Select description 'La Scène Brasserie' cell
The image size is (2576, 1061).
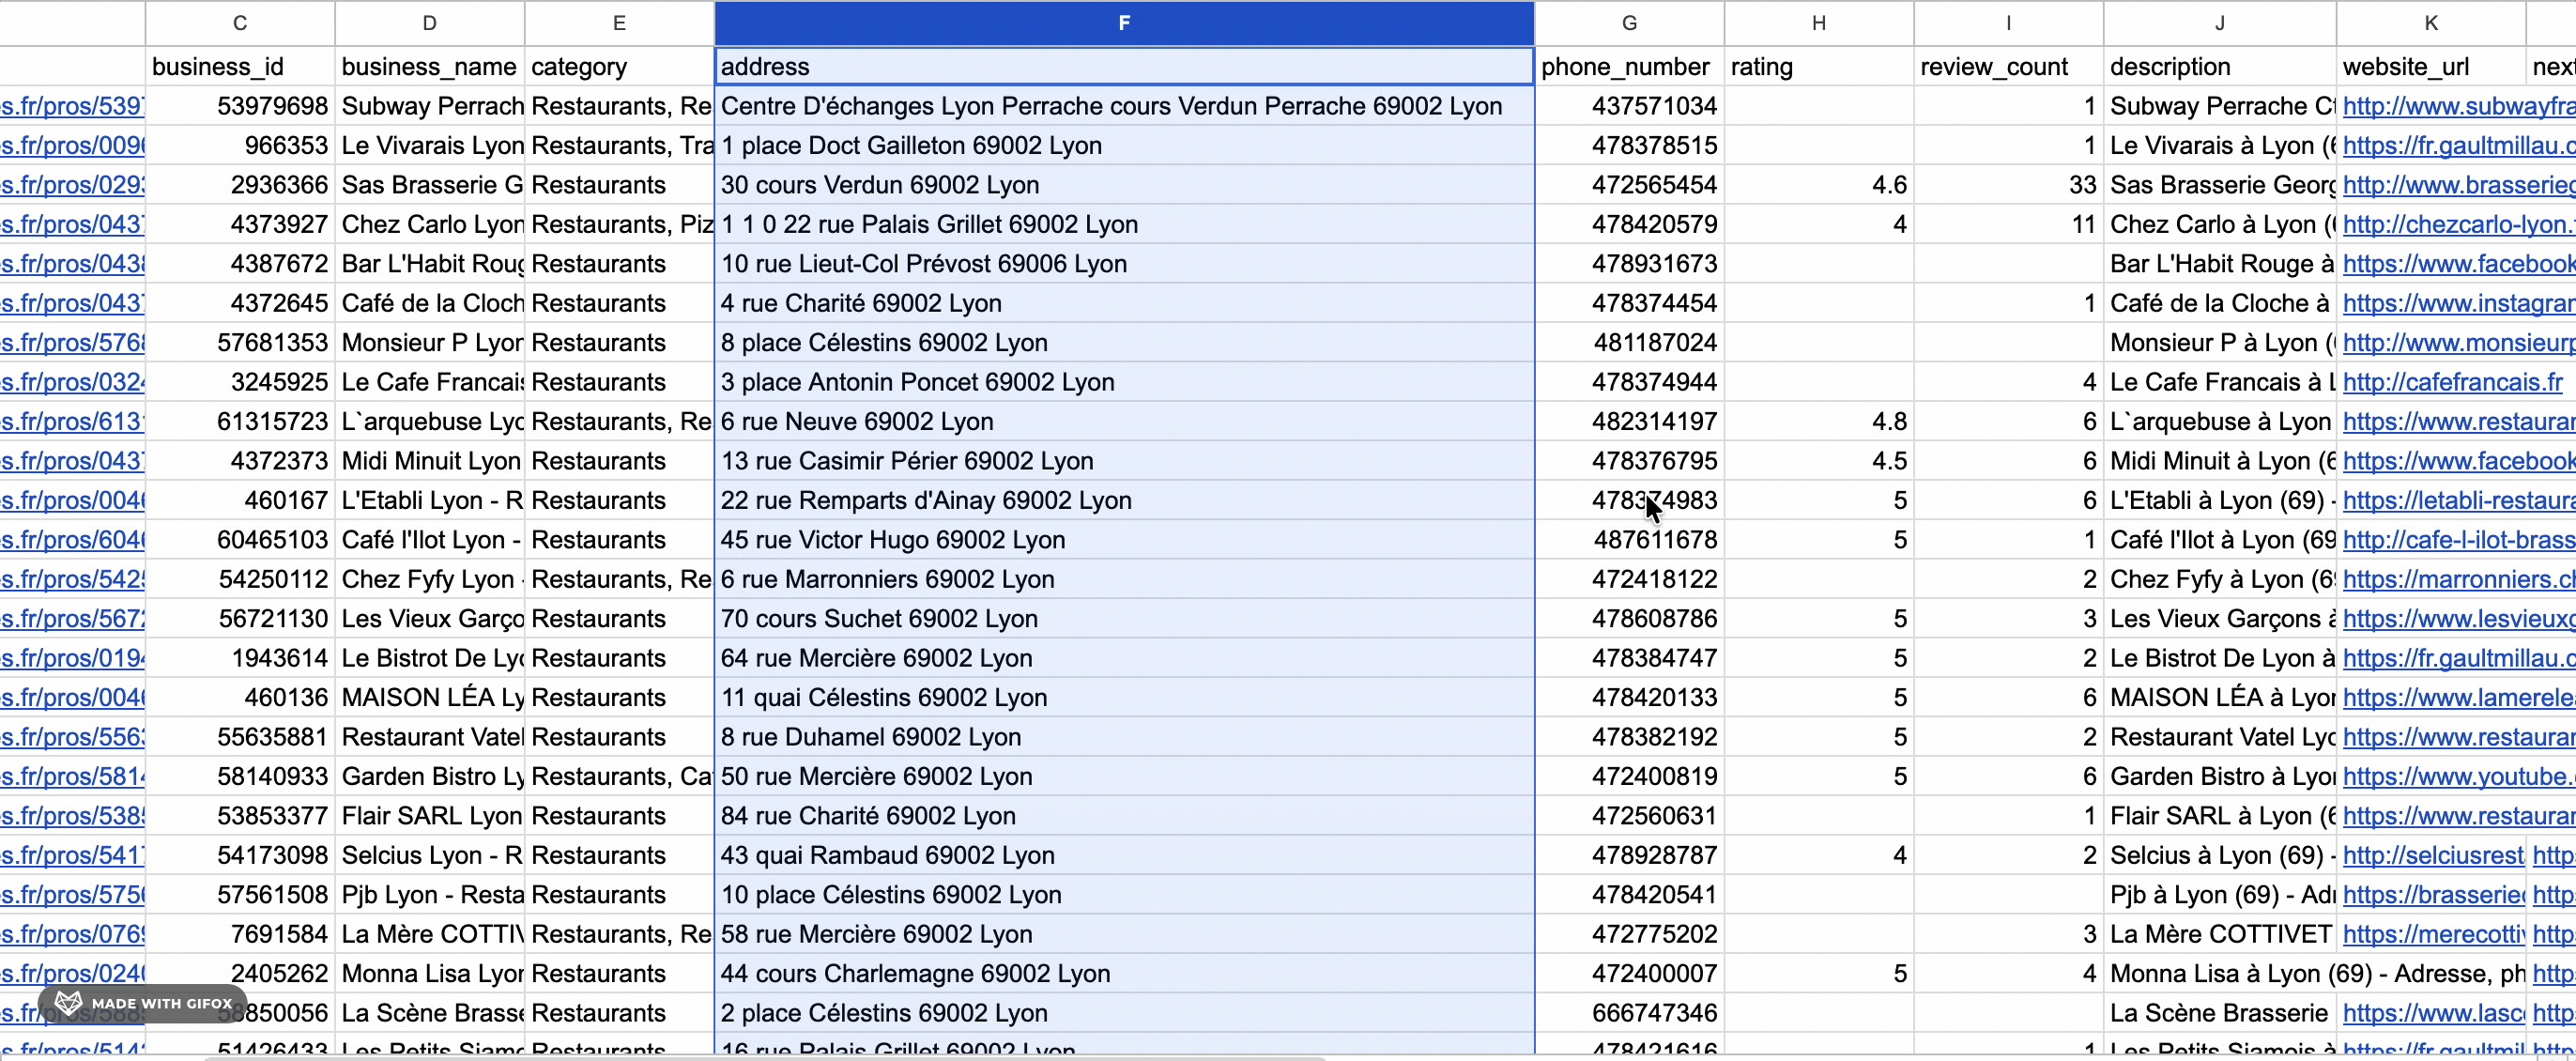pyautogui.click(x=2220, y=1013)
